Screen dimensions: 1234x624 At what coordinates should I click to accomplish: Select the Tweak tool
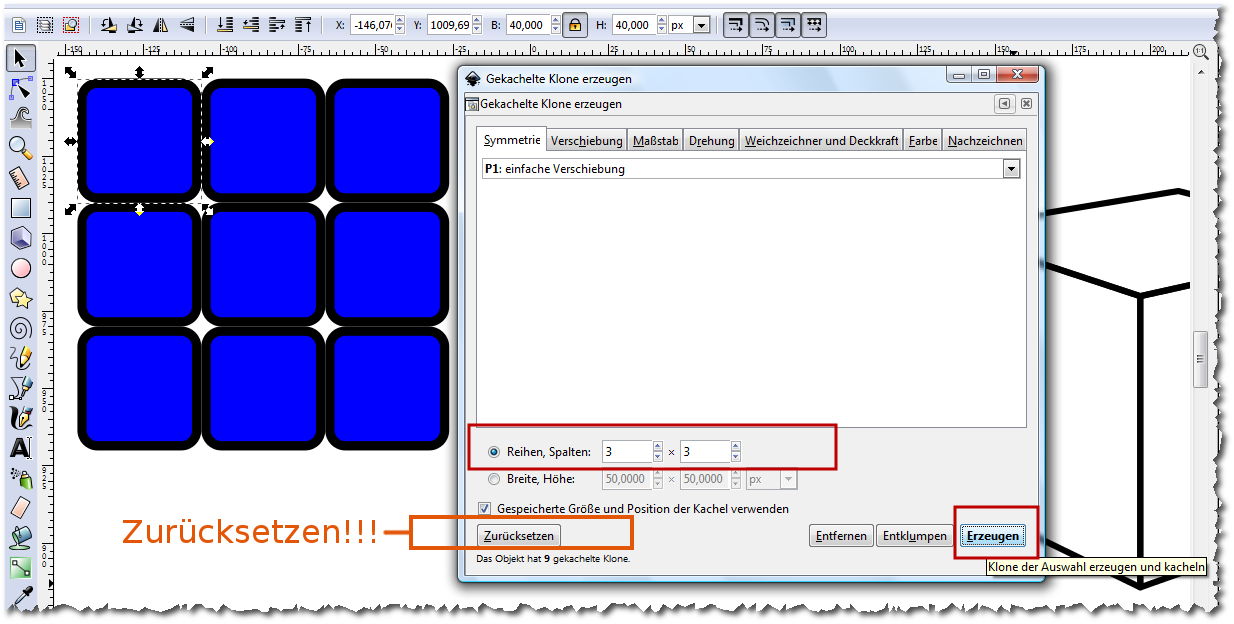point(20,118)
